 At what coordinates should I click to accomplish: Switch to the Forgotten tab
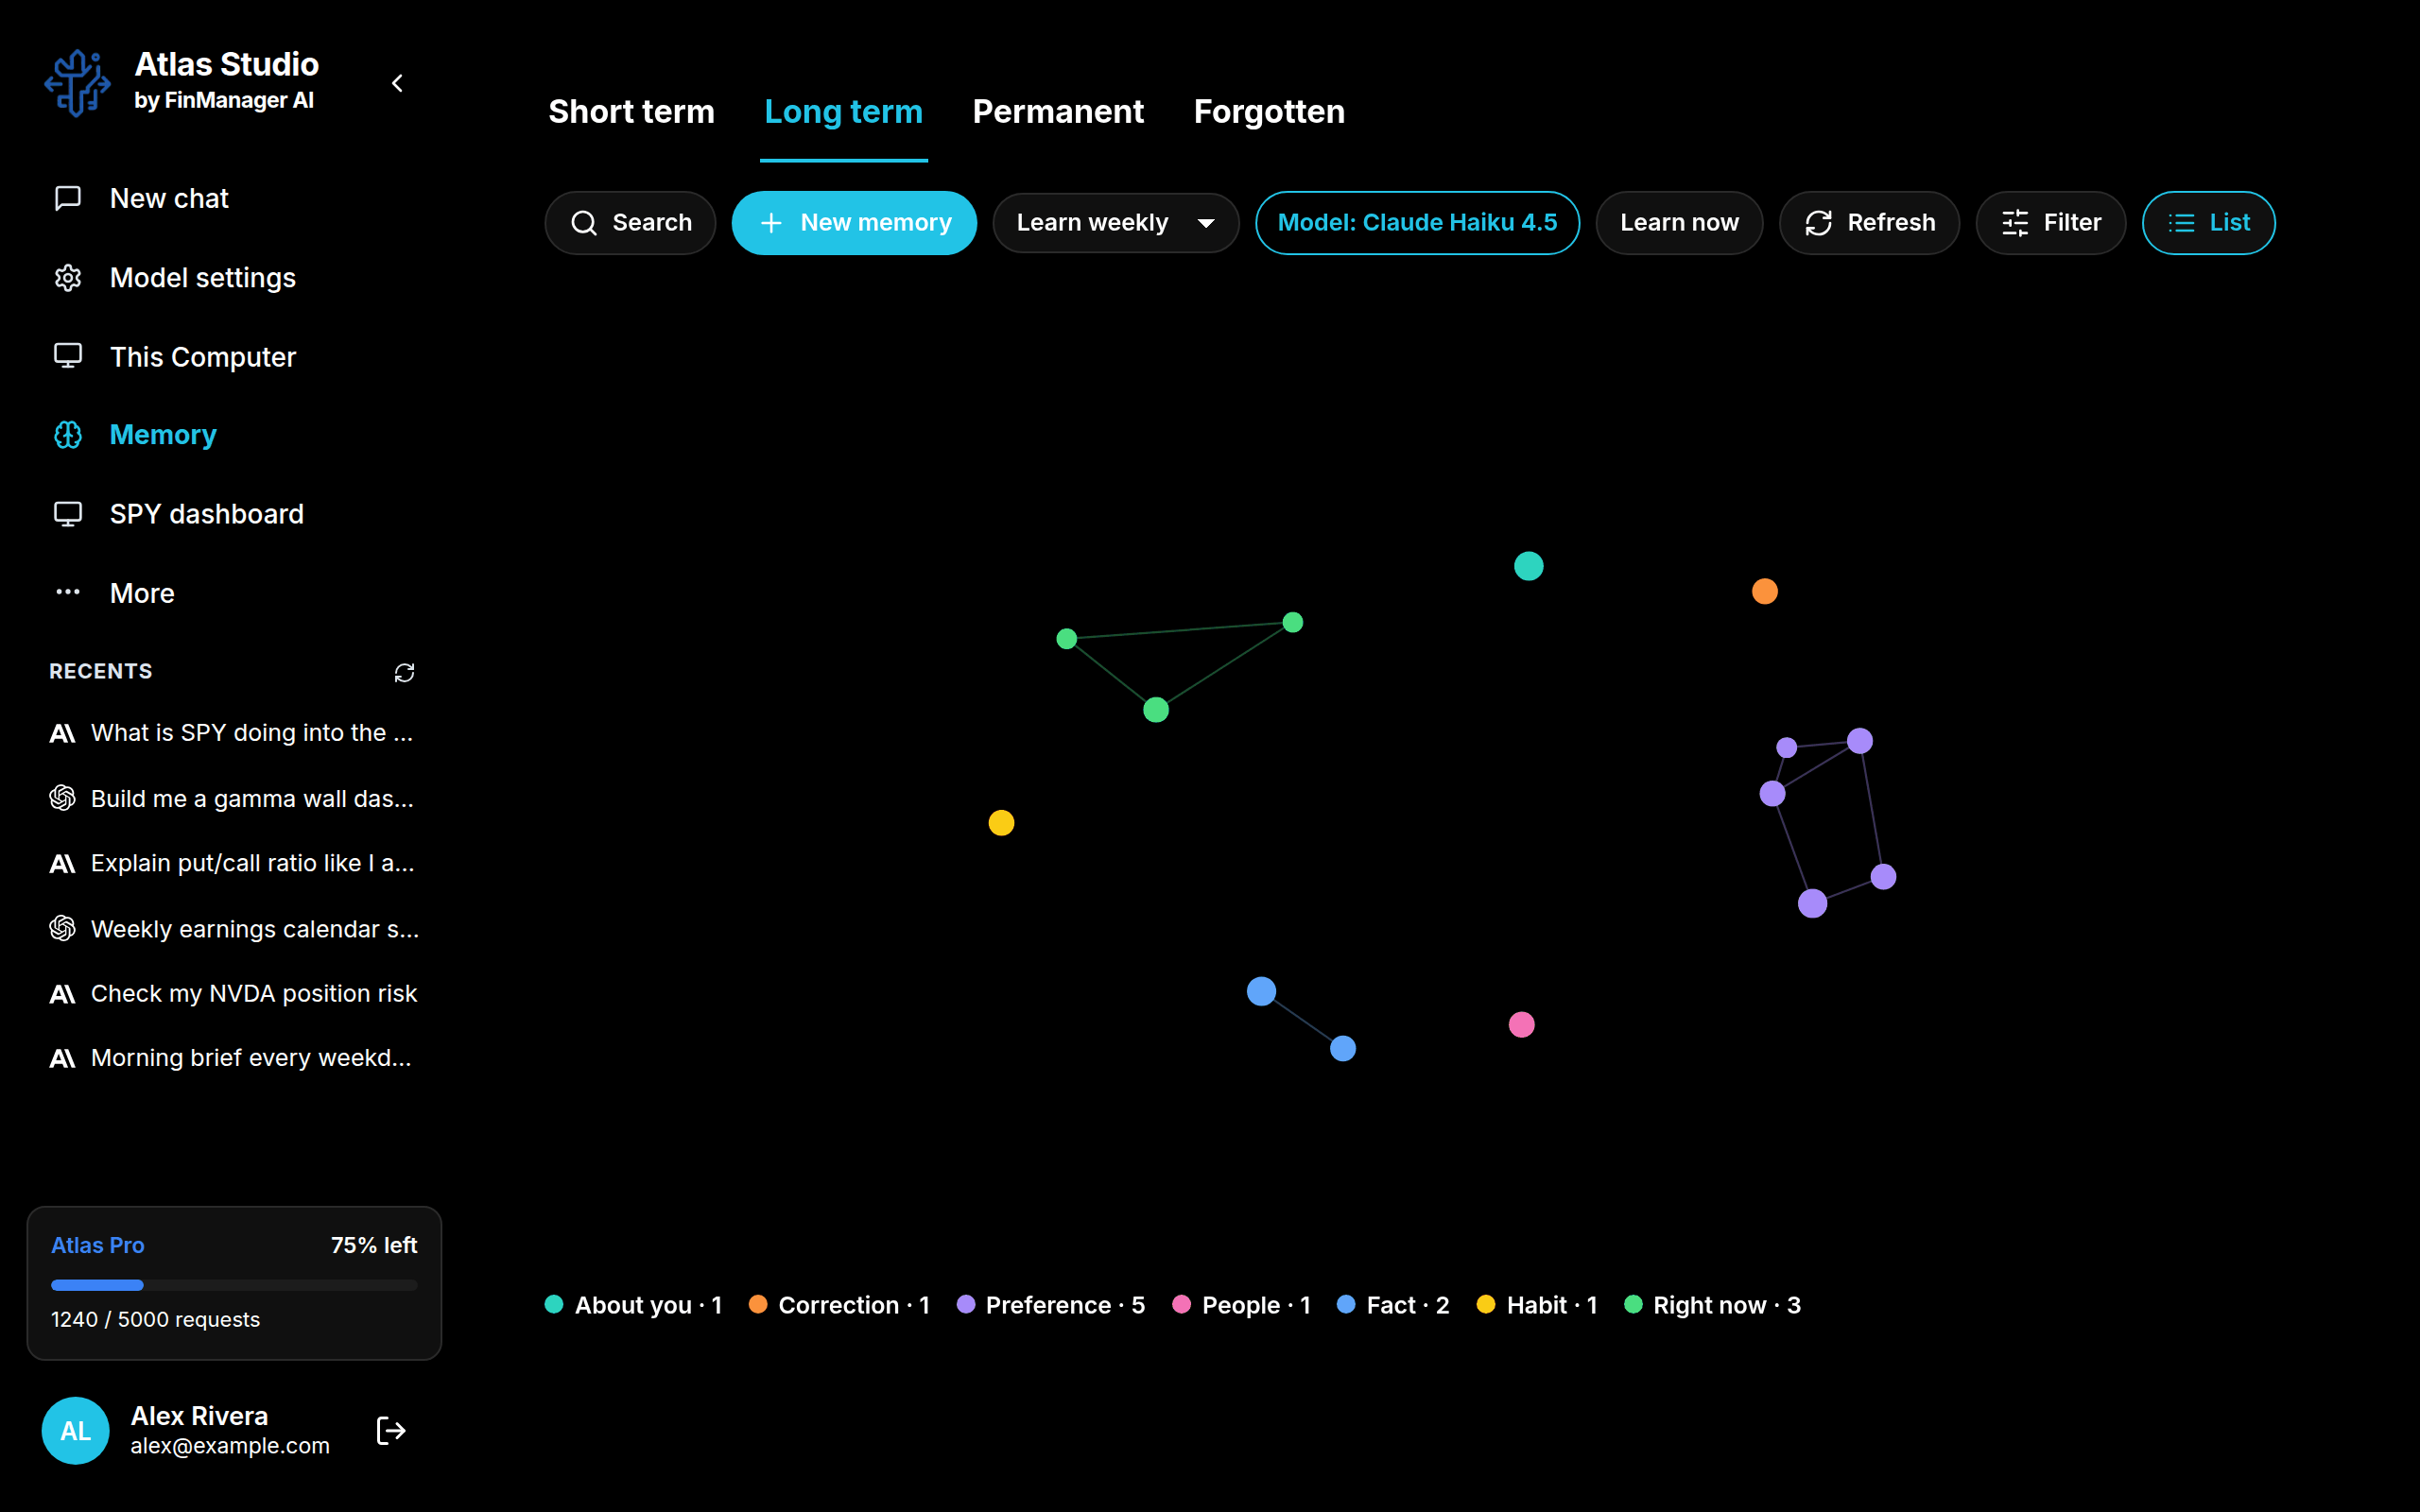tap(1269, 111)
